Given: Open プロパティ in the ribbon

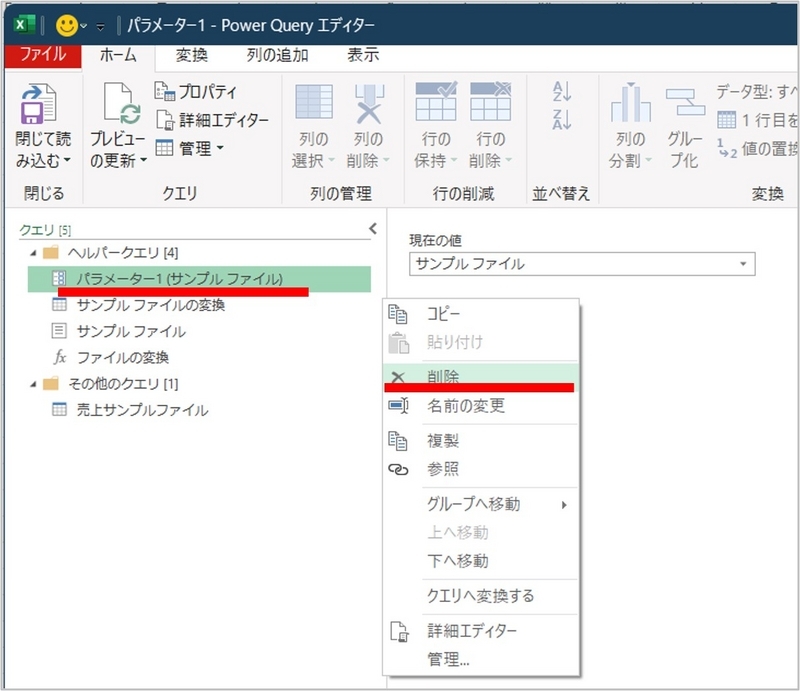Looking at the screenshot, I should [x=196, y=91].
